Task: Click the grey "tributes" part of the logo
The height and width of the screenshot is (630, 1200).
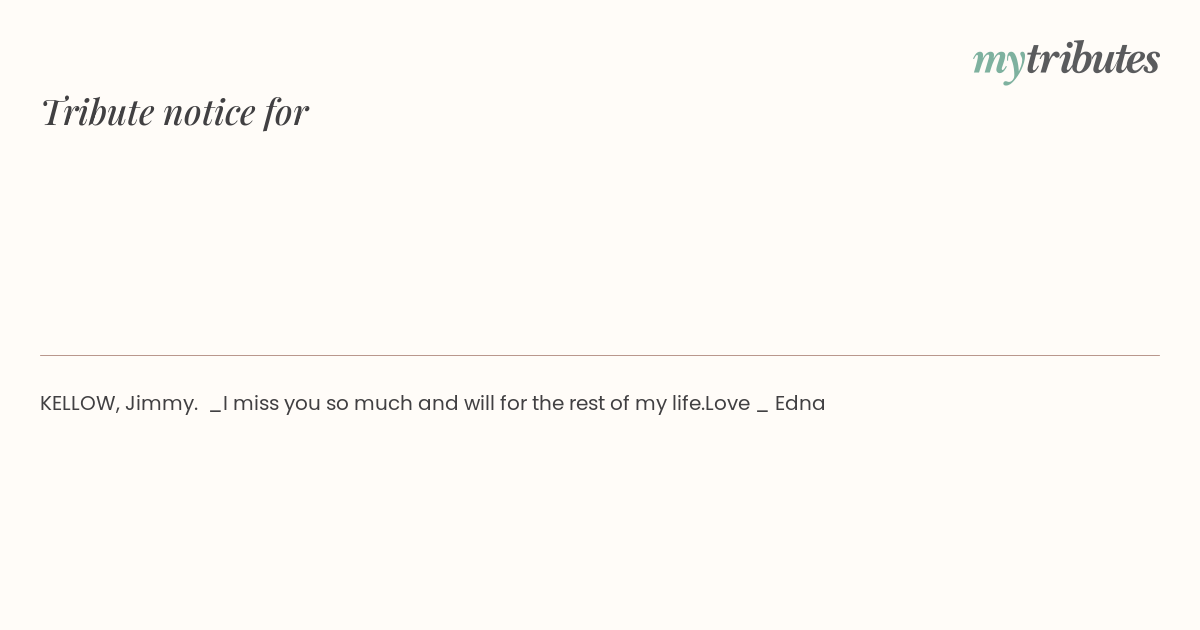Action: point(1092,59)
